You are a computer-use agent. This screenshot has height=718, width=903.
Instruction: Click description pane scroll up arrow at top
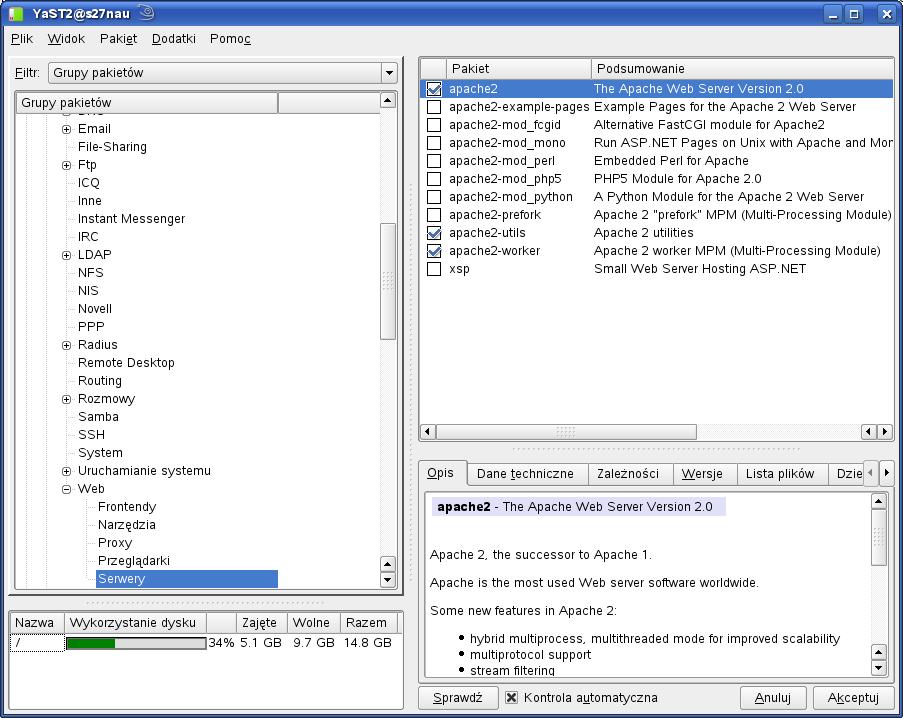click(878, 502)
